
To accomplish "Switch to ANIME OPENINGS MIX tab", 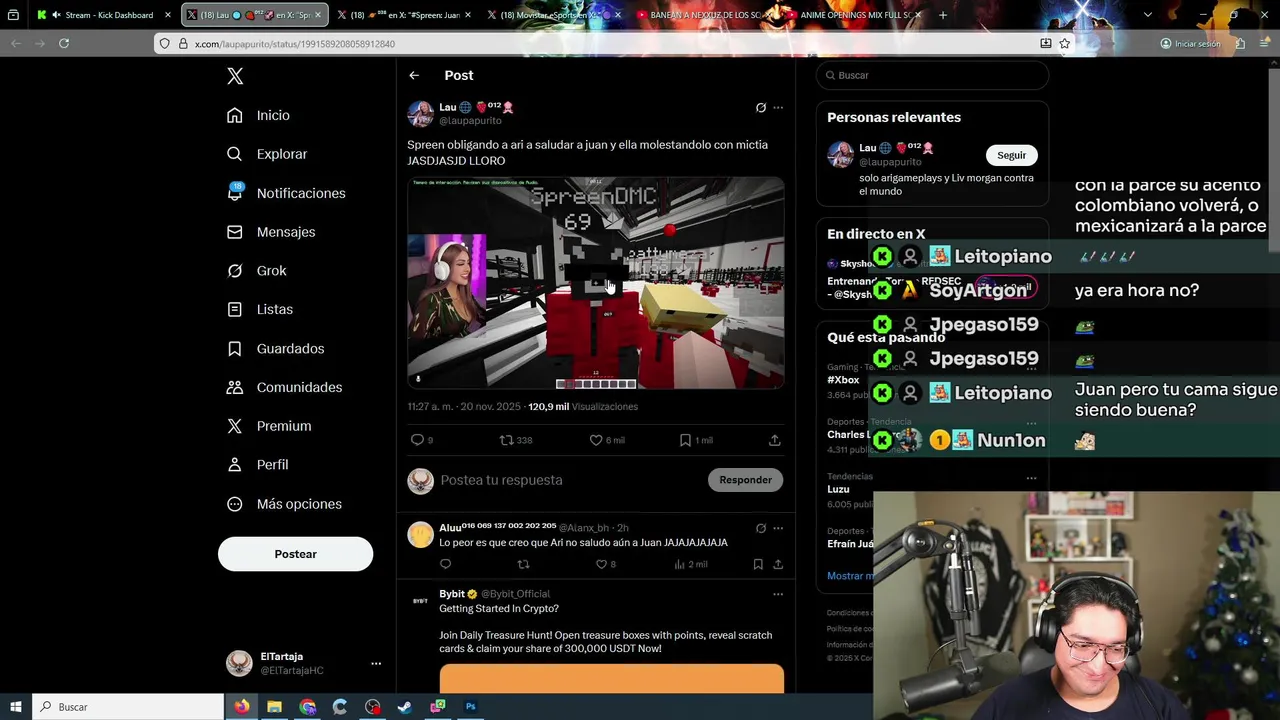I will click(x=855, y=15).
